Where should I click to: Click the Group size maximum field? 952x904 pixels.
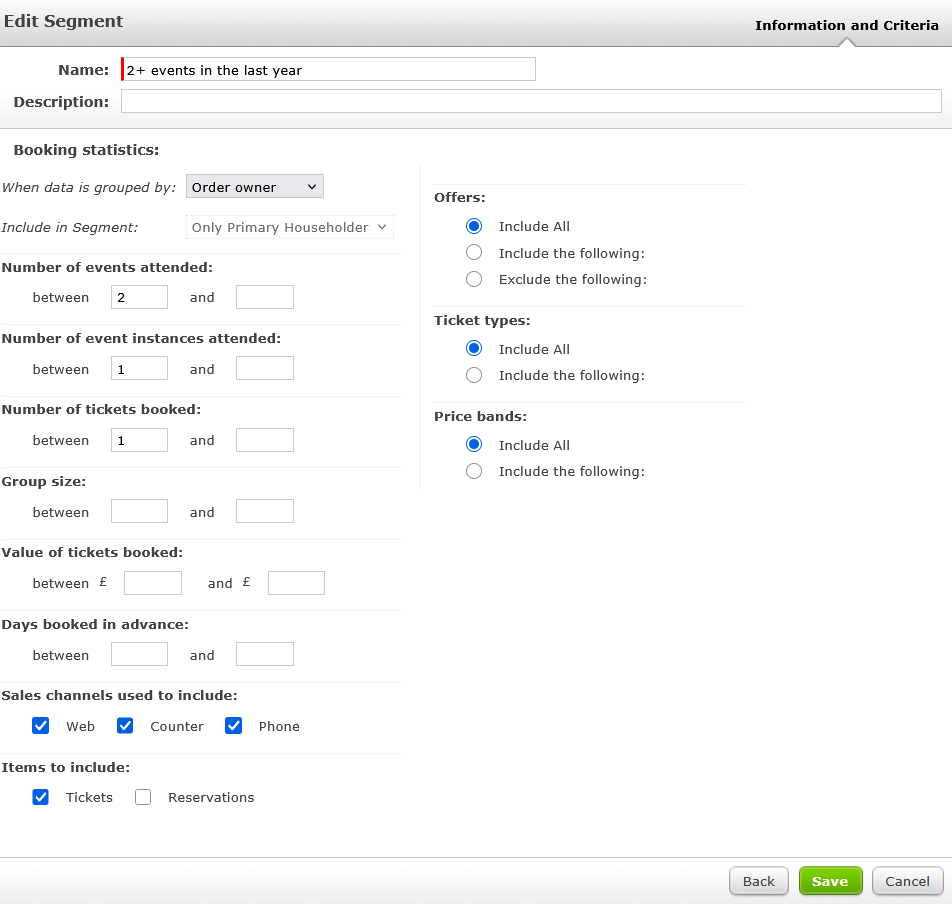click(264, 512)
